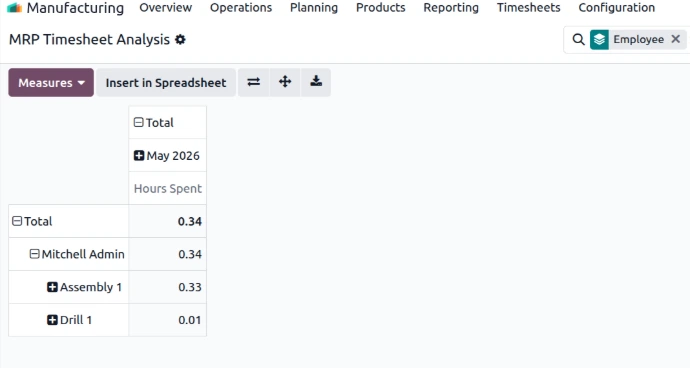
Task: Collapse the Mitchell Admin row
Action: (77, 254)
